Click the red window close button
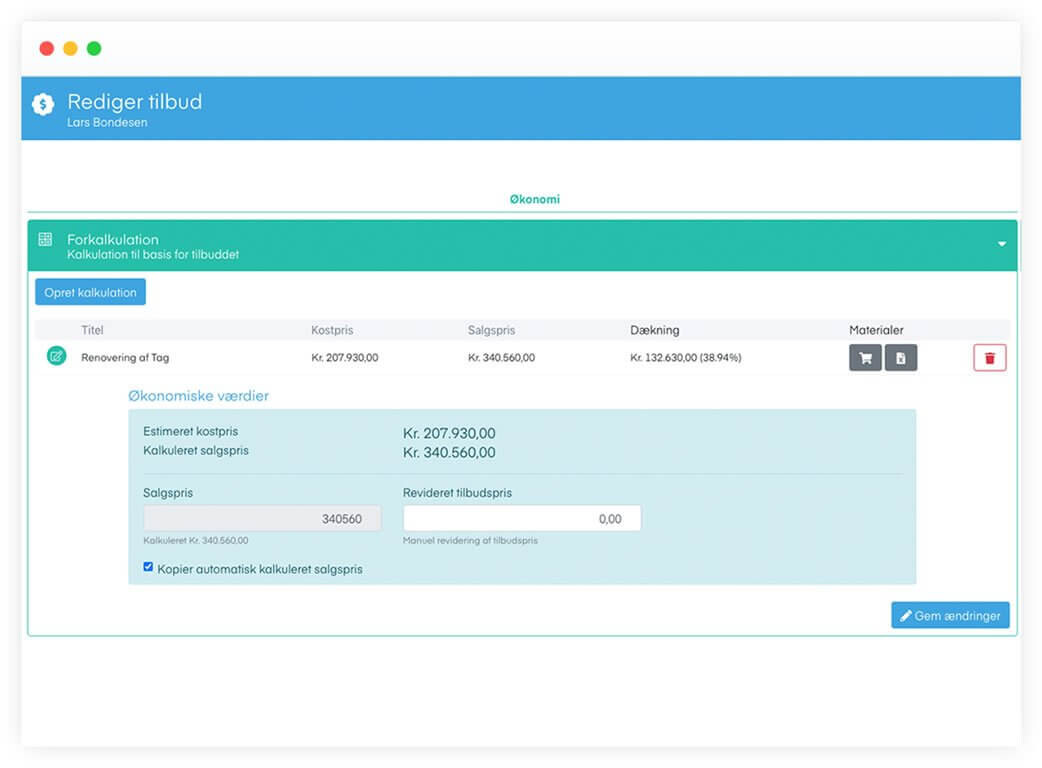The image size is (1042, 768). (x=46, y=48)
